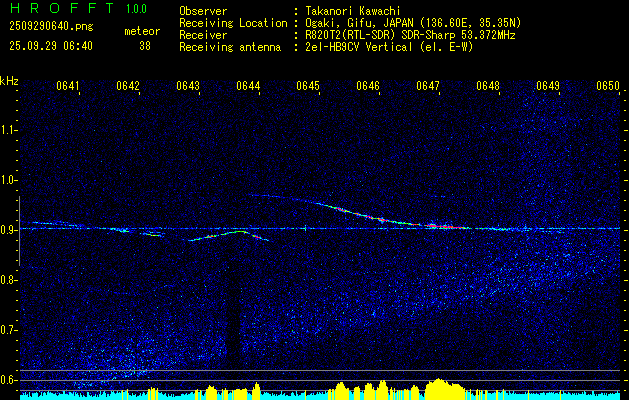Click R820T2(RTL-SDR) SDR-Sharp 53.372MHz text

410,35
